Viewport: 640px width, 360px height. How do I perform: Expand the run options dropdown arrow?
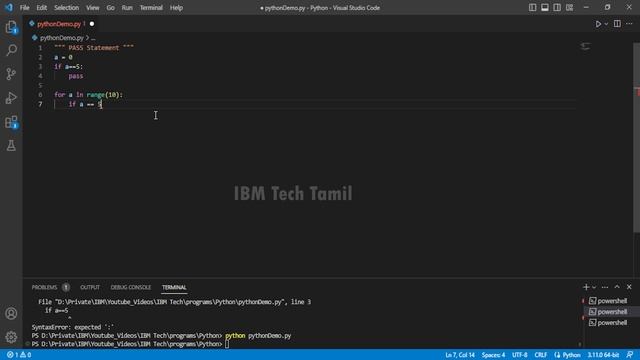tap(606, 24)
